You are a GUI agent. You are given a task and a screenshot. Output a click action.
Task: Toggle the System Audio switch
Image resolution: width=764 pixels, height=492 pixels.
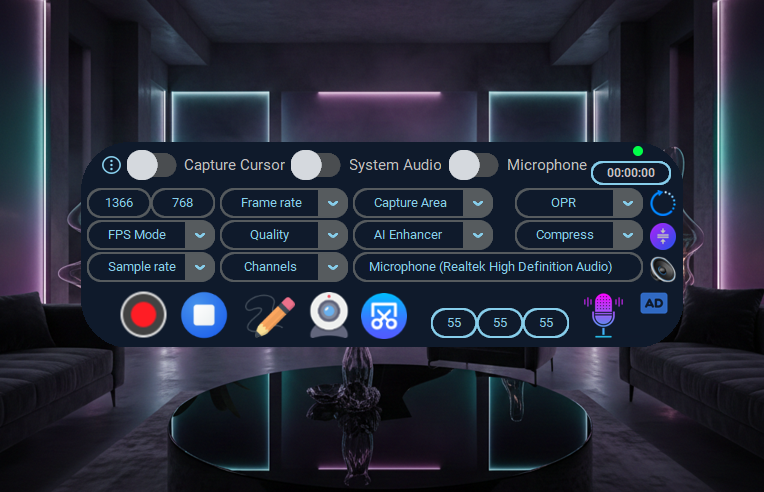pyautogui.click(x=316, y=165)
